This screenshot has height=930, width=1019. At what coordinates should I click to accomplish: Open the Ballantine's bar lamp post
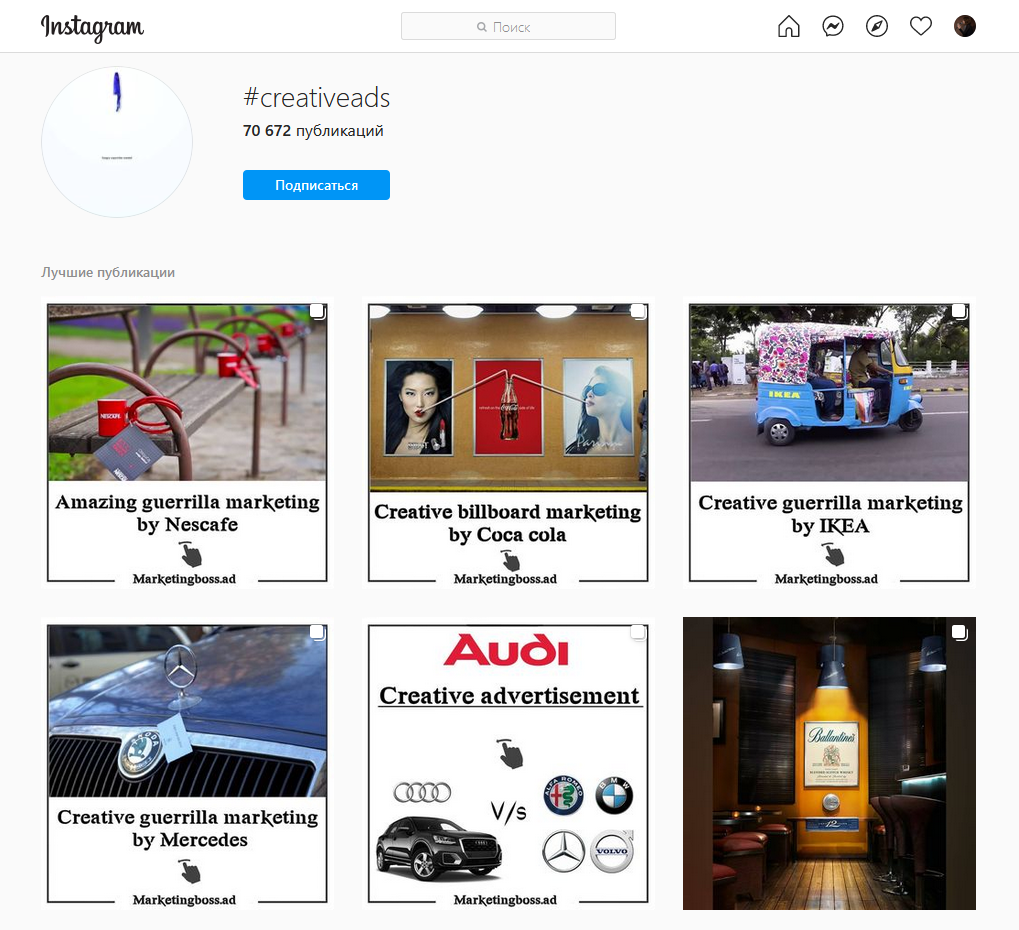[x=829, y=764]
